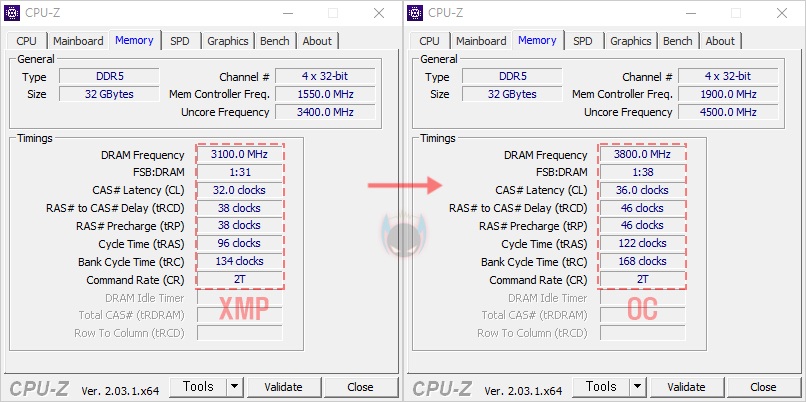Open the Graphics tab in left window
Image resolution: width=806 pixels, height=402 pixels.
pos(228,41)
